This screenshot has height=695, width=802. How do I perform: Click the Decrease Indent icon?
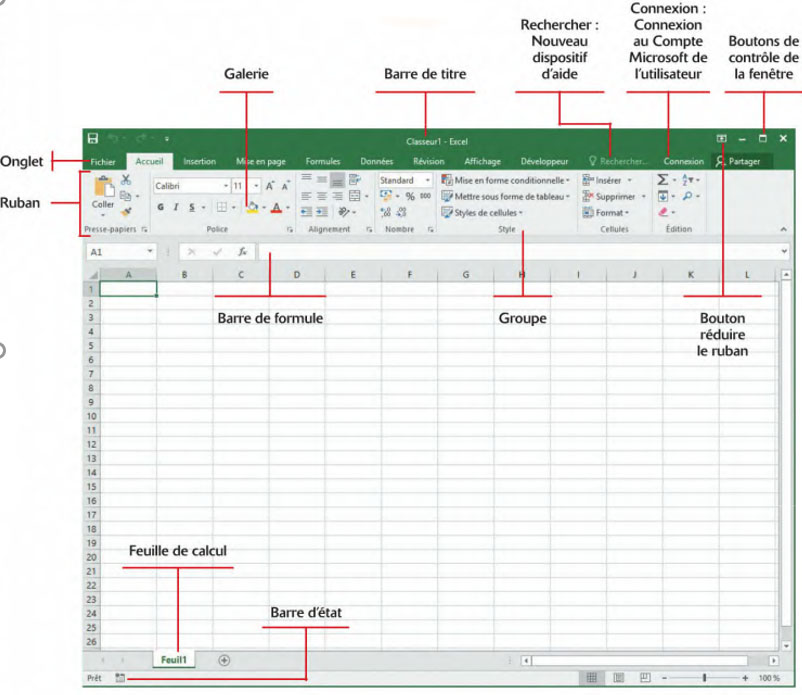click(306, 212)
